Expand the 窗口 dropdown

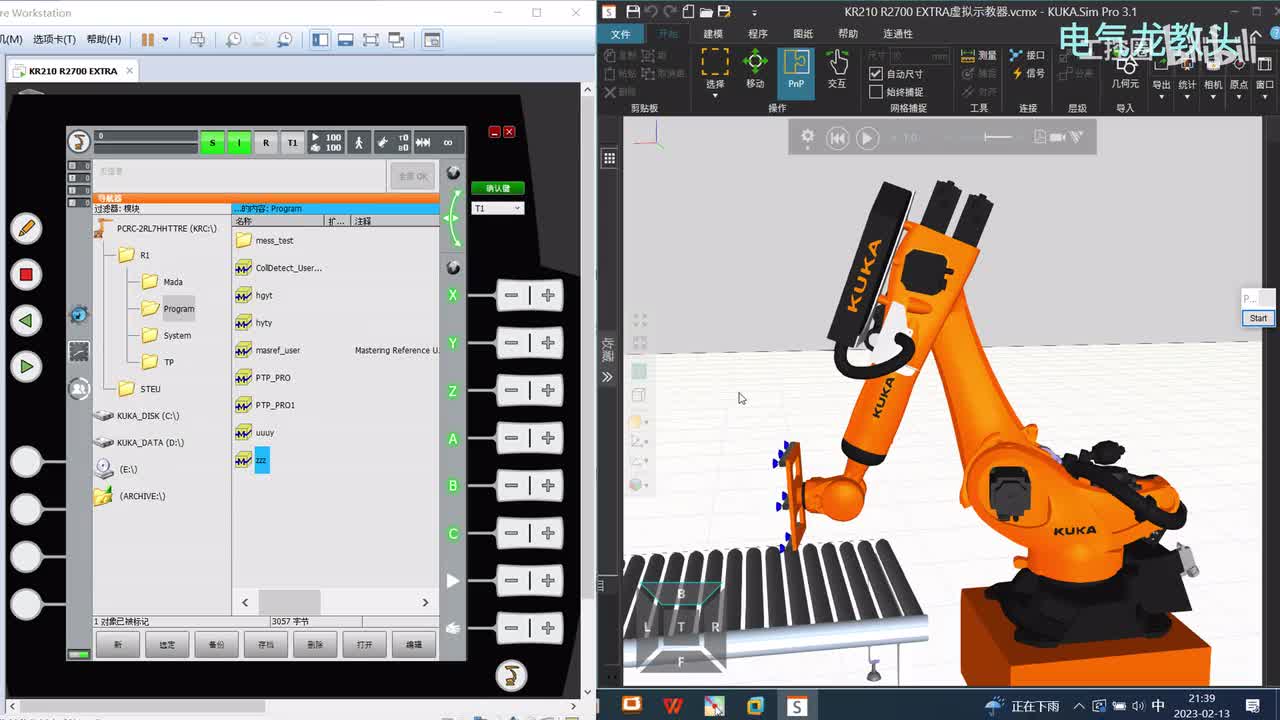(1265, 96)
